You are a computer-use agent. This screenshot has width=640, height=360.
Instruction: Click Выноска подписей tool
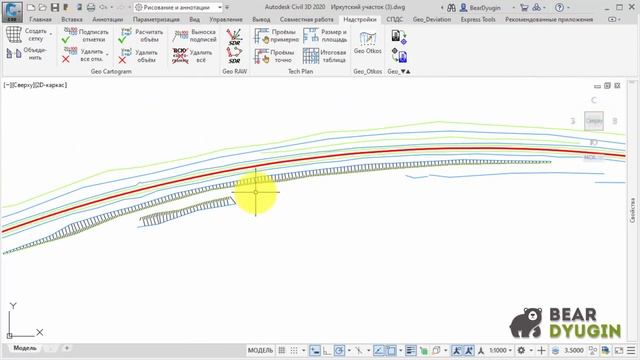pyautogui.click(x=194, y=36)
